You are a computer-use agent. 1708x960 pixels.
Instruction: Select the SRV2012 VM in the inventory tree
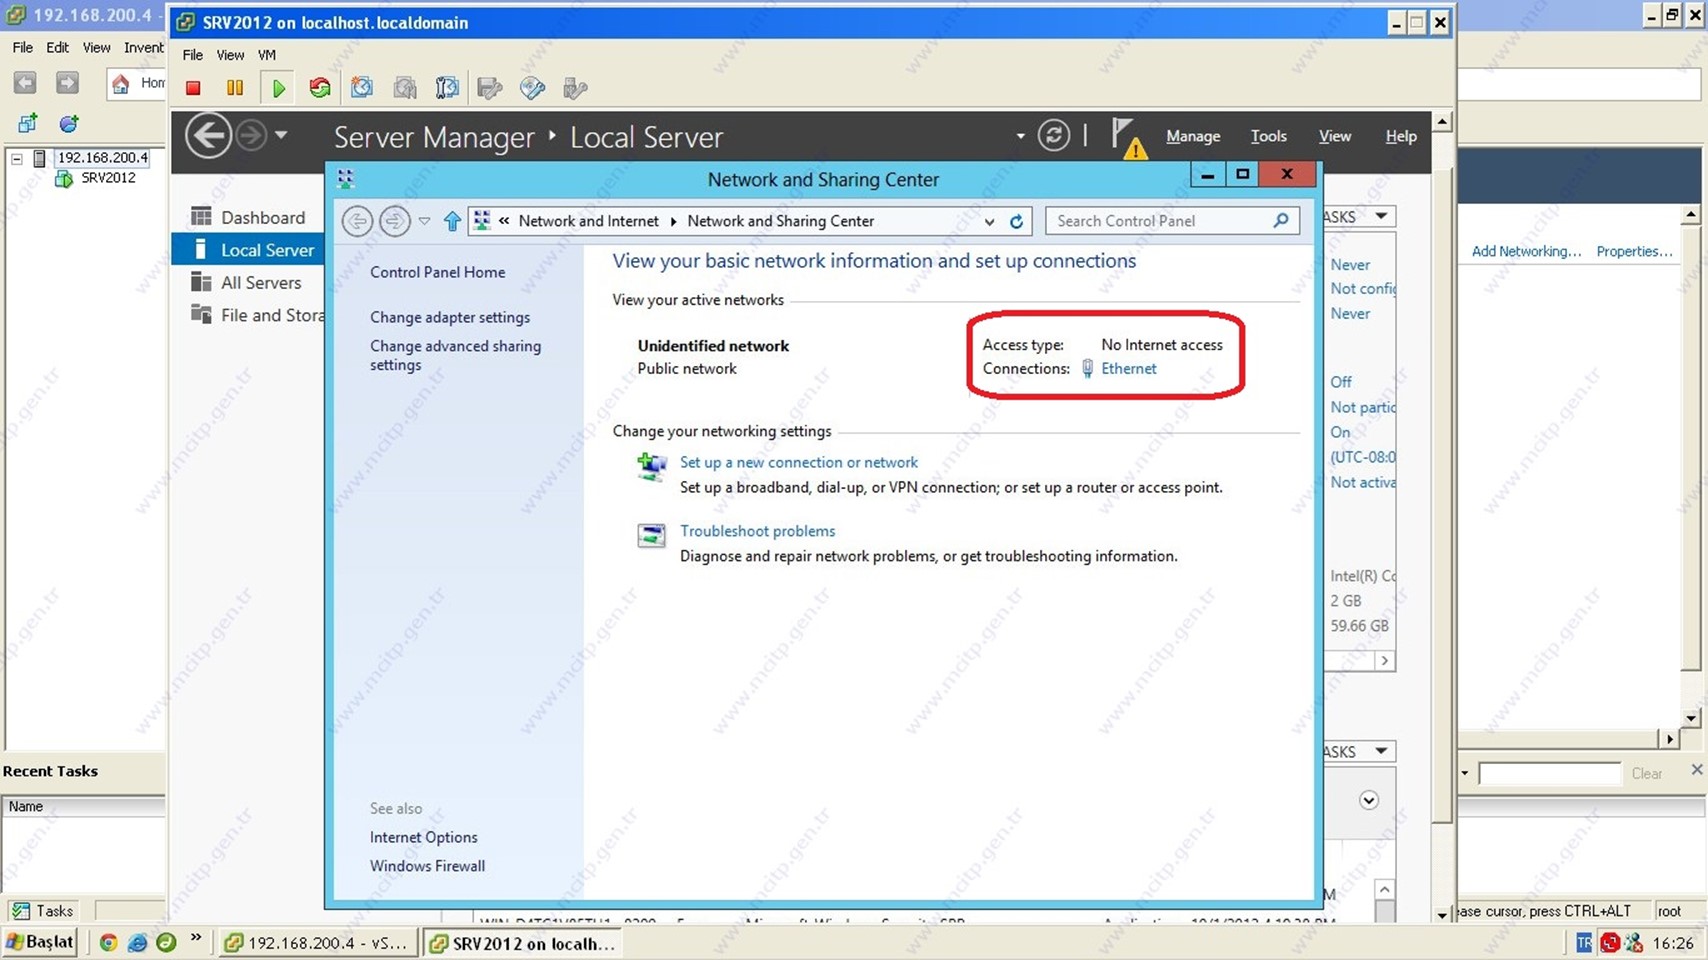[x=108, y=178]
